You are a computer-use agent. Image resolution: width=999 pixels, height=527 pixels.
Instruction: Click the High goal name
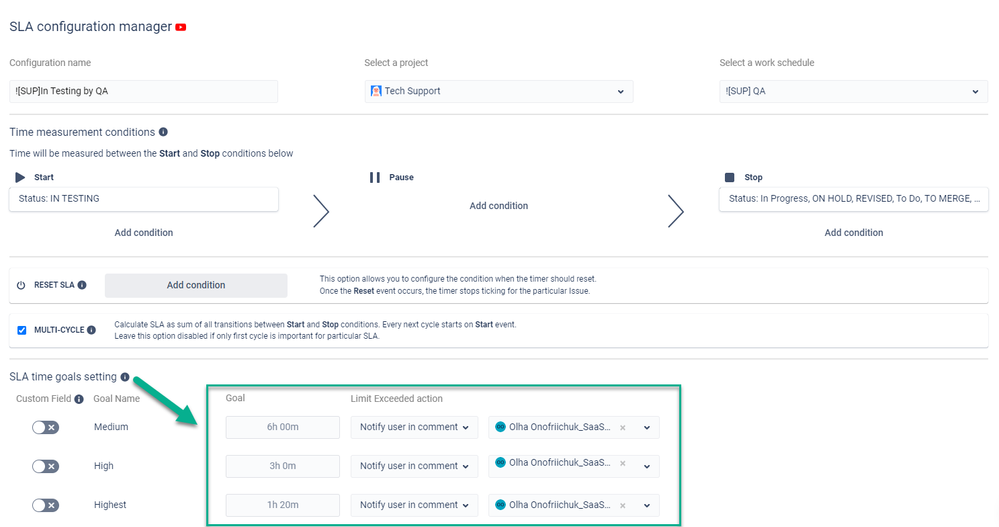point(104,466)
